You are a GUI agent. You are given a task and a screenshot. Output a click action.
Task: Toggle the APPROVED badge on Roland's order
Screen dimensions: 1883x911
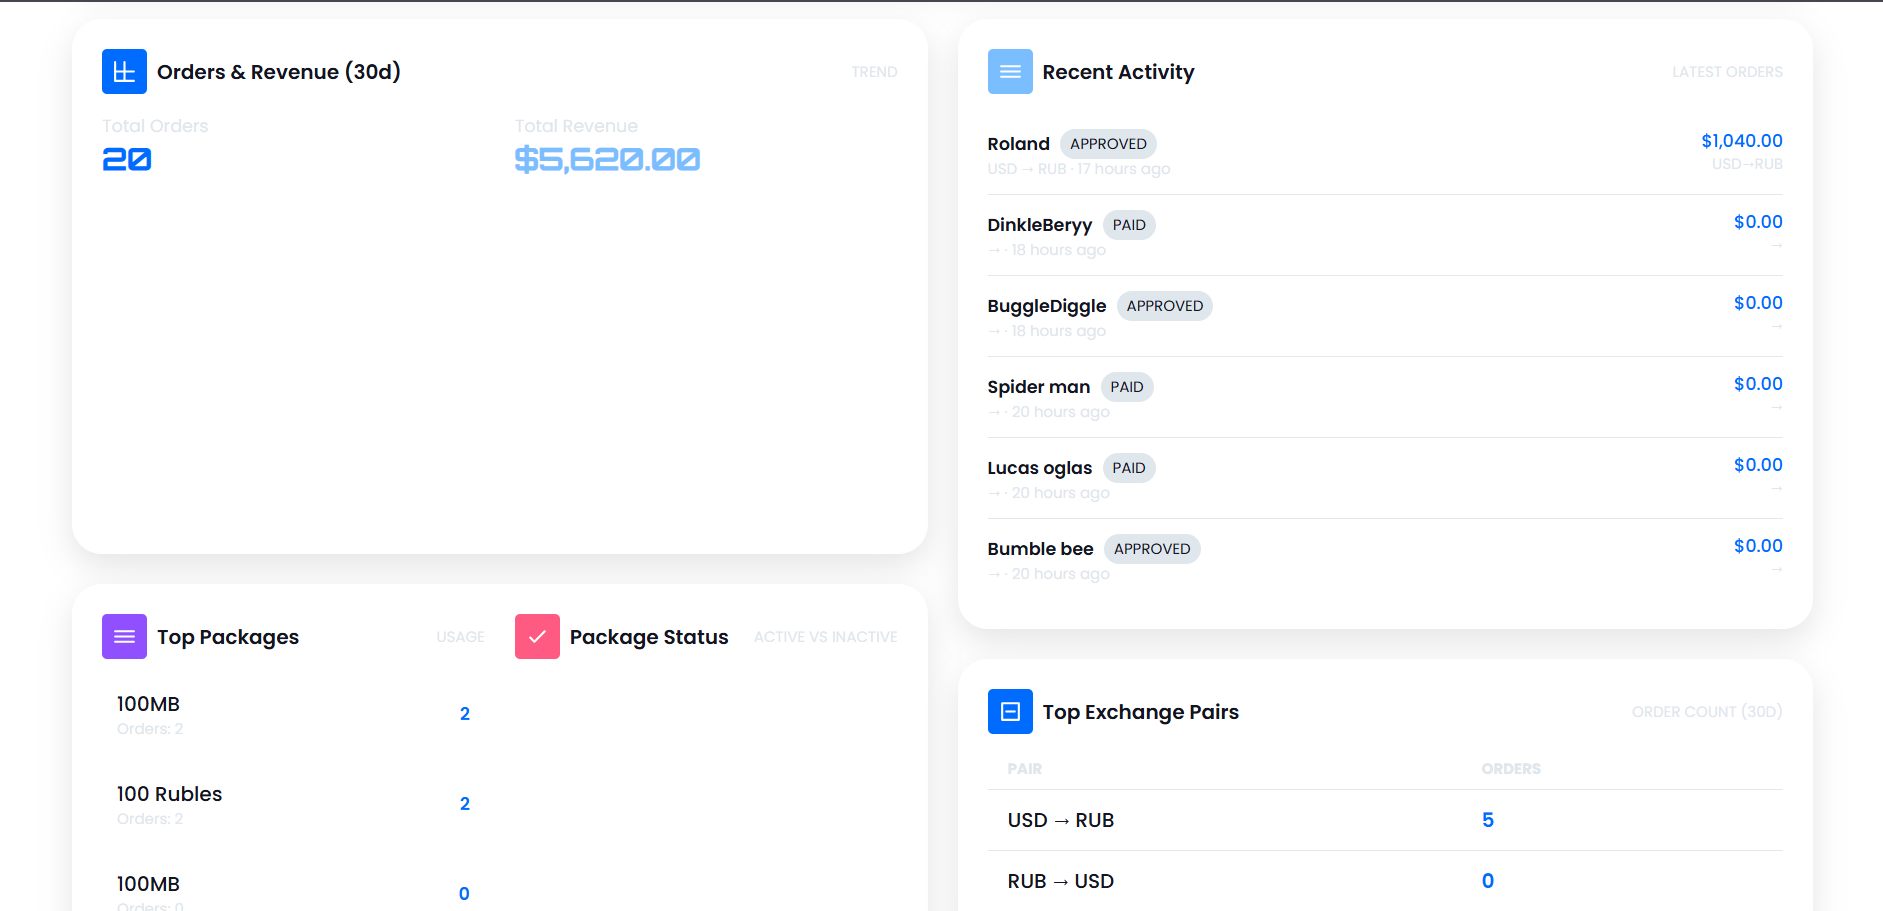pyautogui.click(x=1108, y=143)
